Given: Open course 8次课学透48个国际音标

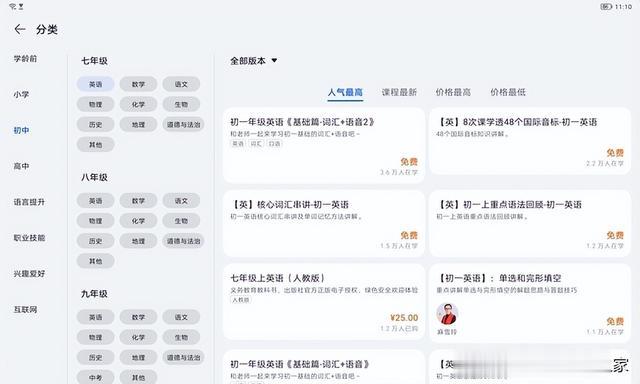Looking at the screenshot, I should click(530, 141).
